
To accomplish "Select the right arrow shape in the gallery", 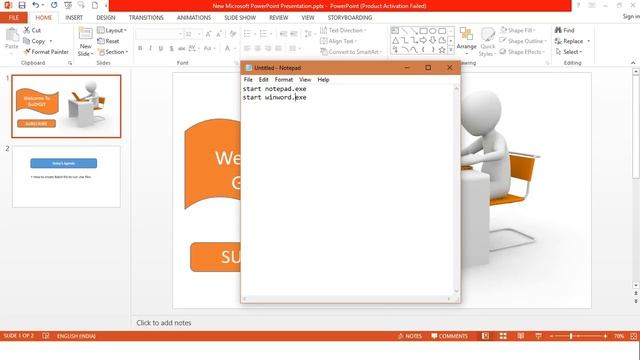I will (x=423, y=40).
